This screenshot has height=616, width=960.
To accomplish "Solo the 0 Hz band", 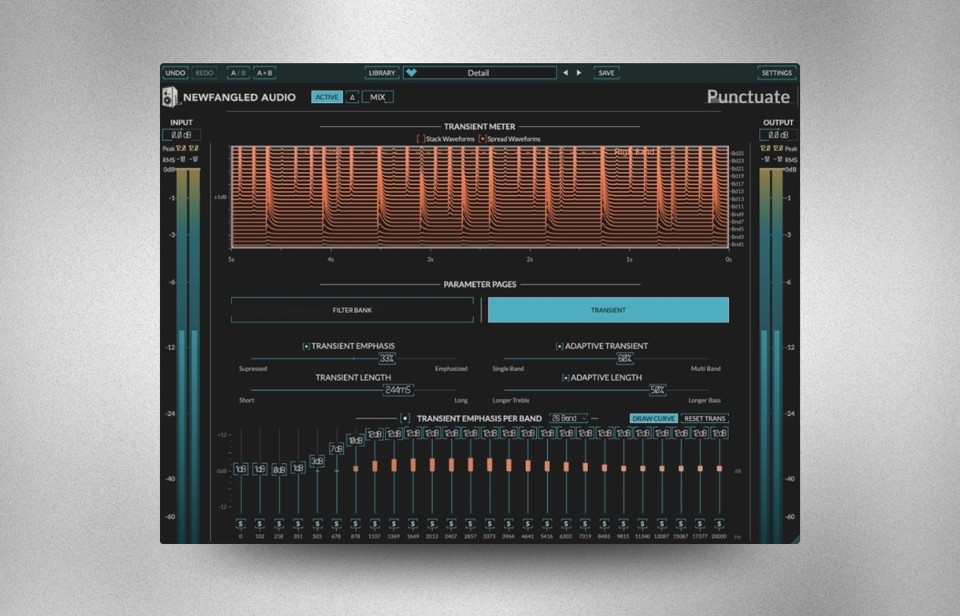I will tap(241, 524).
